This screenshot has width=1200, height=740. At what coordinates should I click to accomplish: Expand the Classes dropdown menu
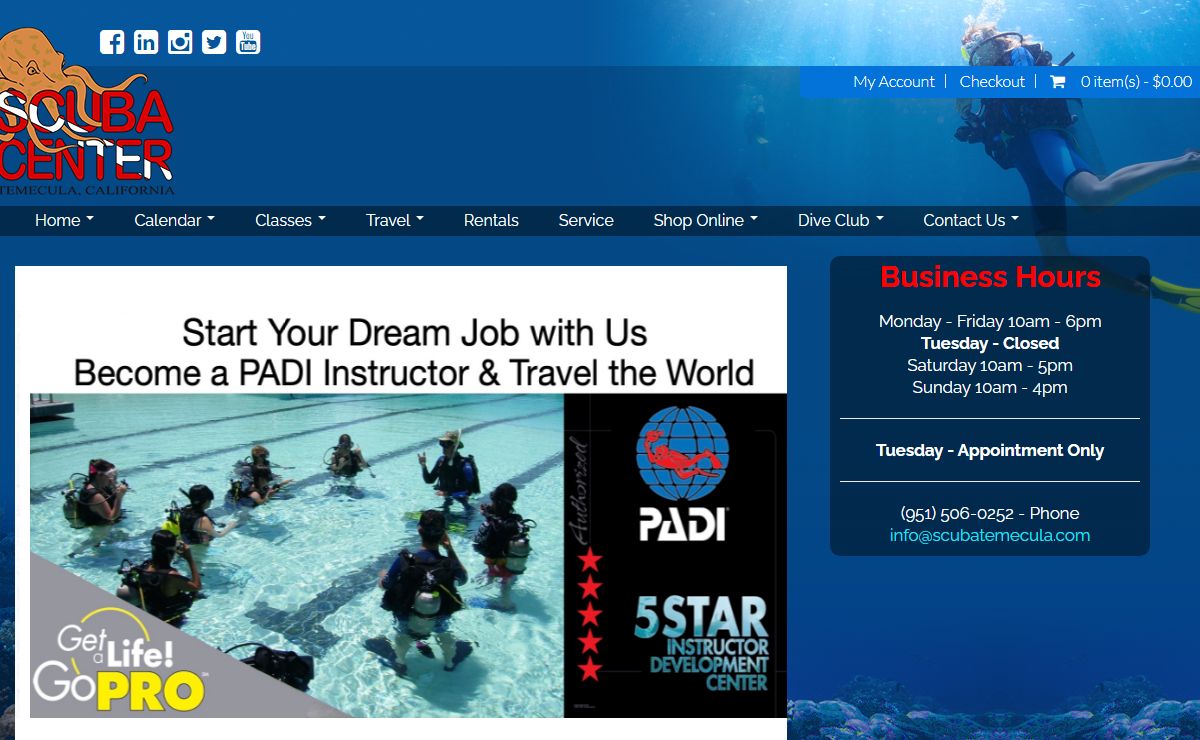pyautogui.click(x=290, y=220)
